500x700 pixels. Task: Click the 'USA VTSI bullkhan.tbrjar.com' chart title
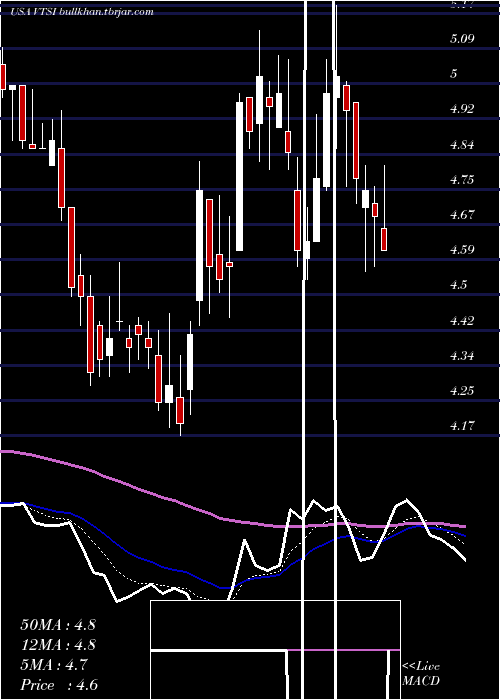point(82,12)
